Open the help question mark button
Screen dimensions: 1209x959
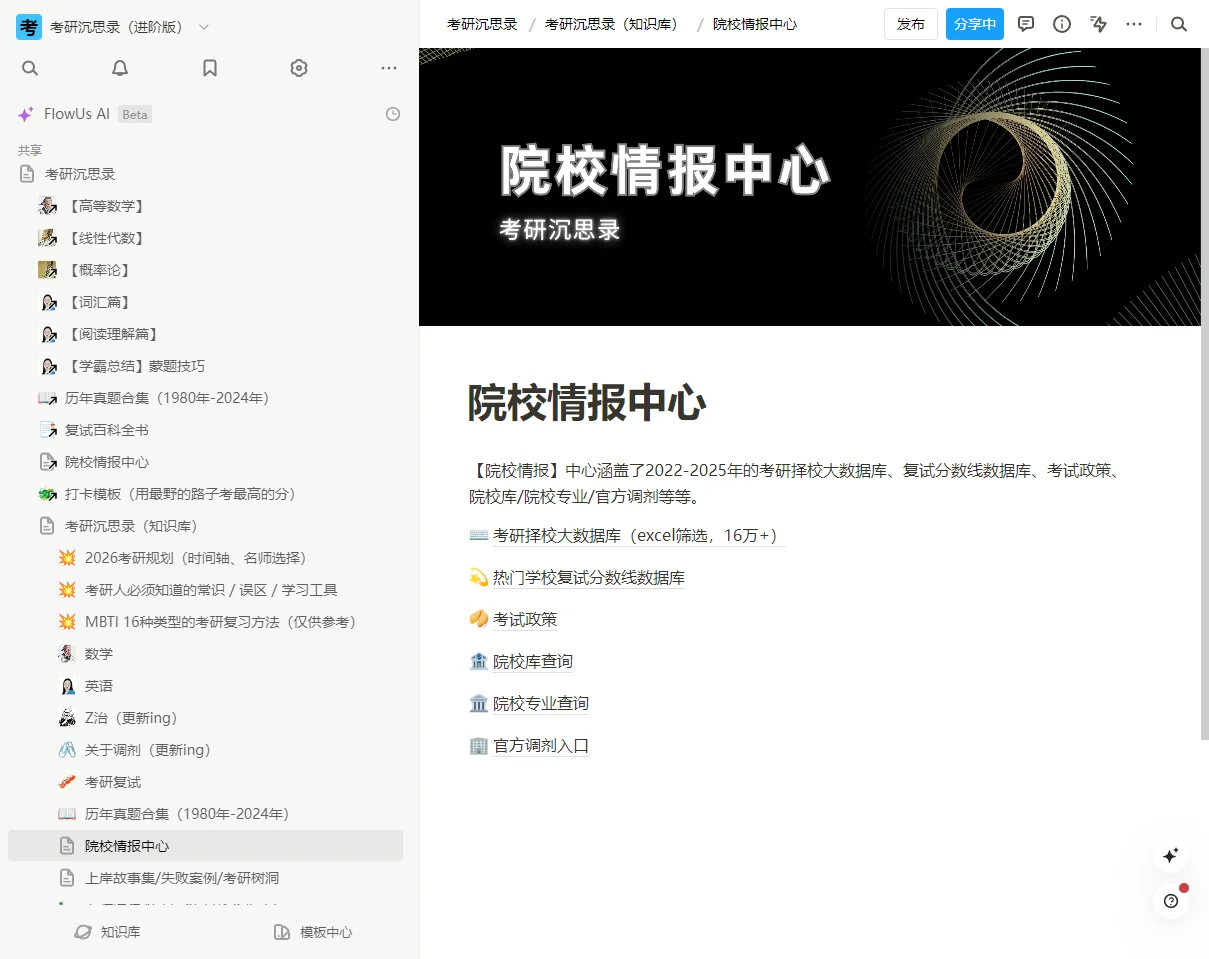[x=1171, y=901]
